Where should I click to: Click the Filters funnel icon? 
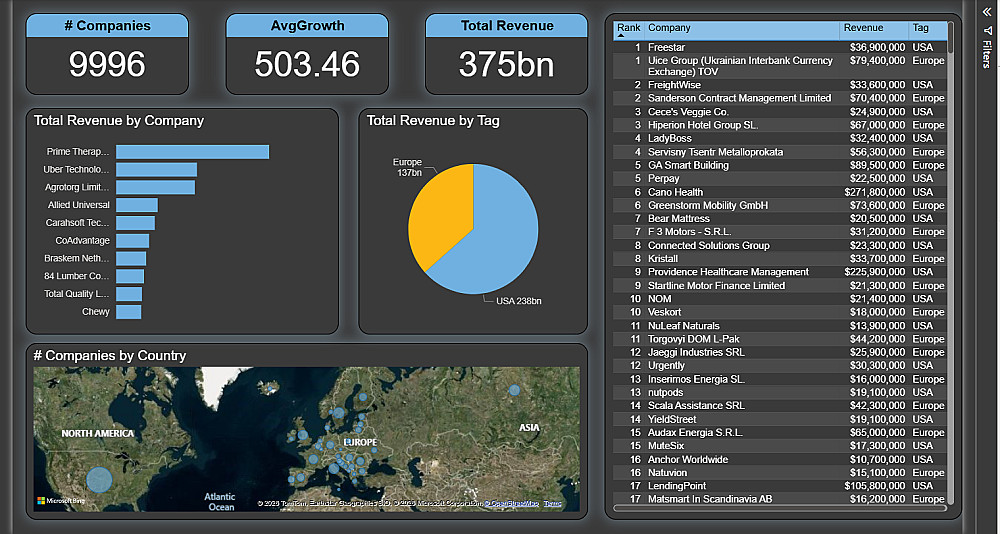987,31
